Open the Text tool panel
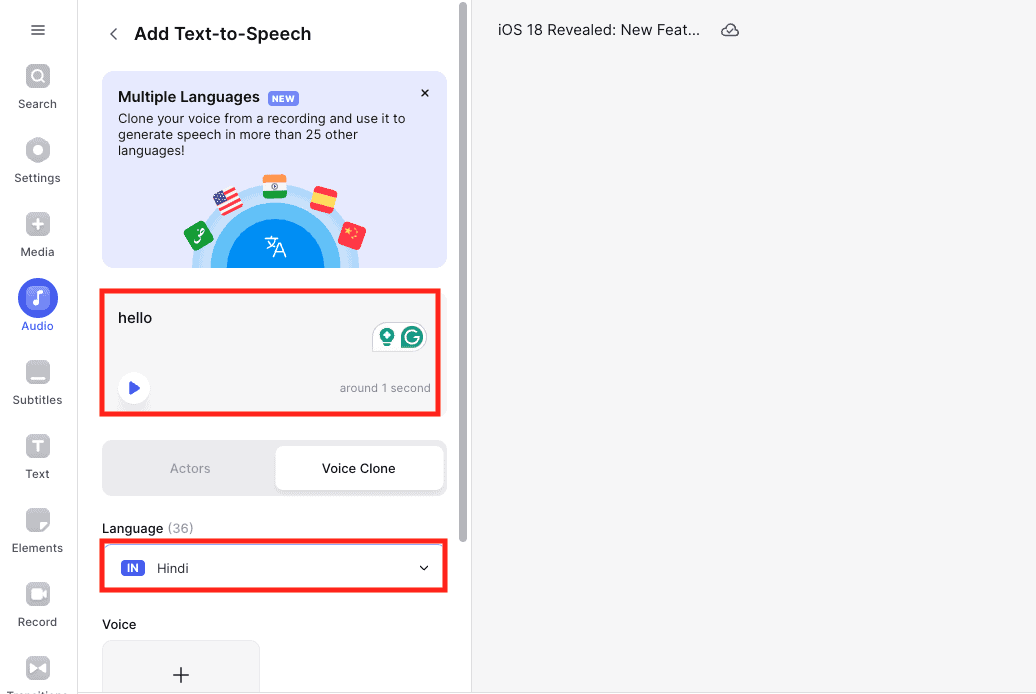The height and width of the screenshot is (694, 1036). pyautogui.click(x=38, y=456)
